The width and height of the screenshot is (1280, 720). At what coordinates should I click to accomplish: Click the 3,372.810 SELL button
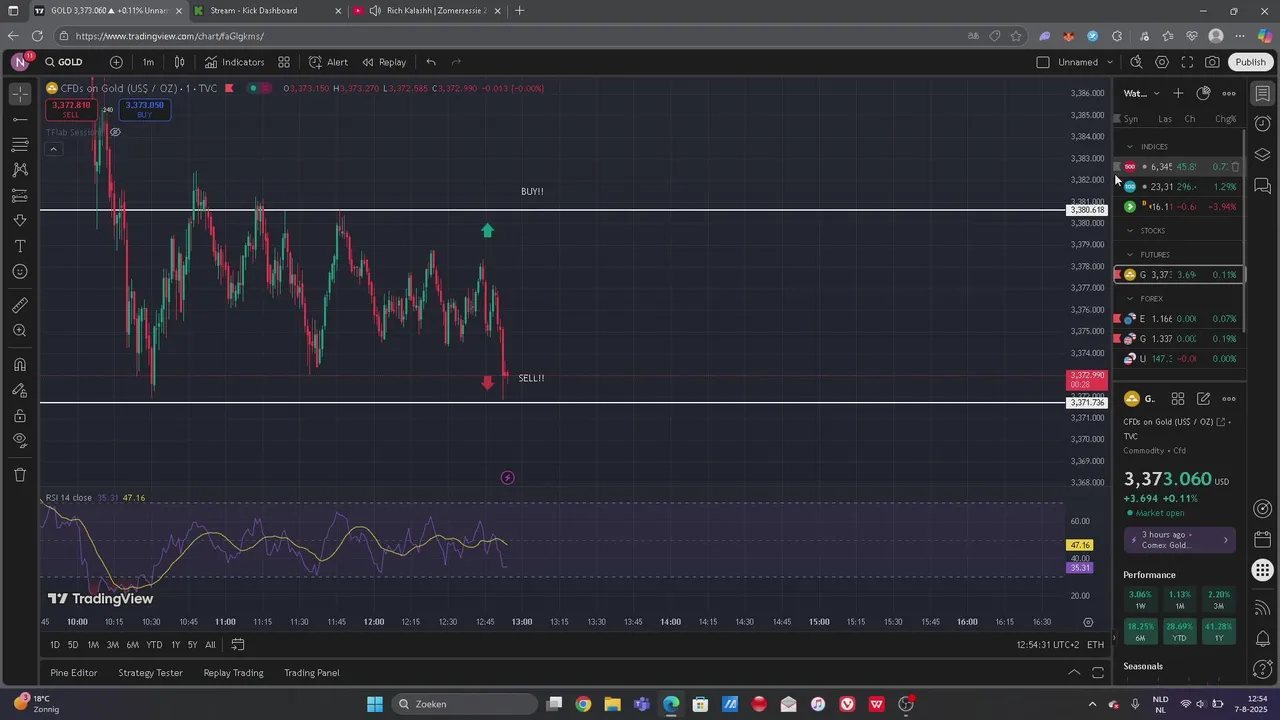[x=71, y=109]
